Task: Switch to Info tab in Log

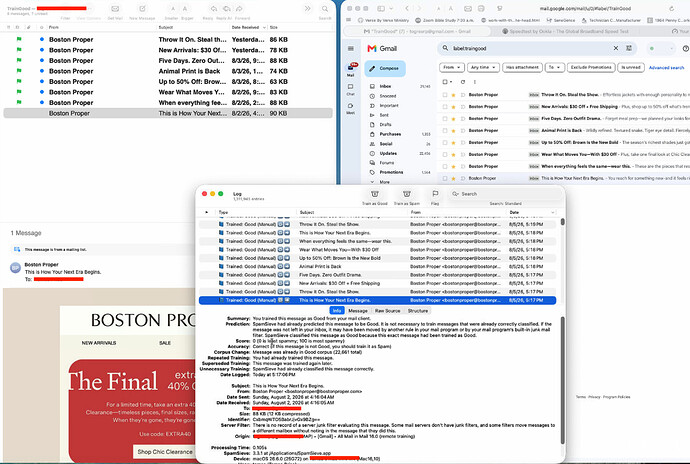Action: [x=337, y=311]
